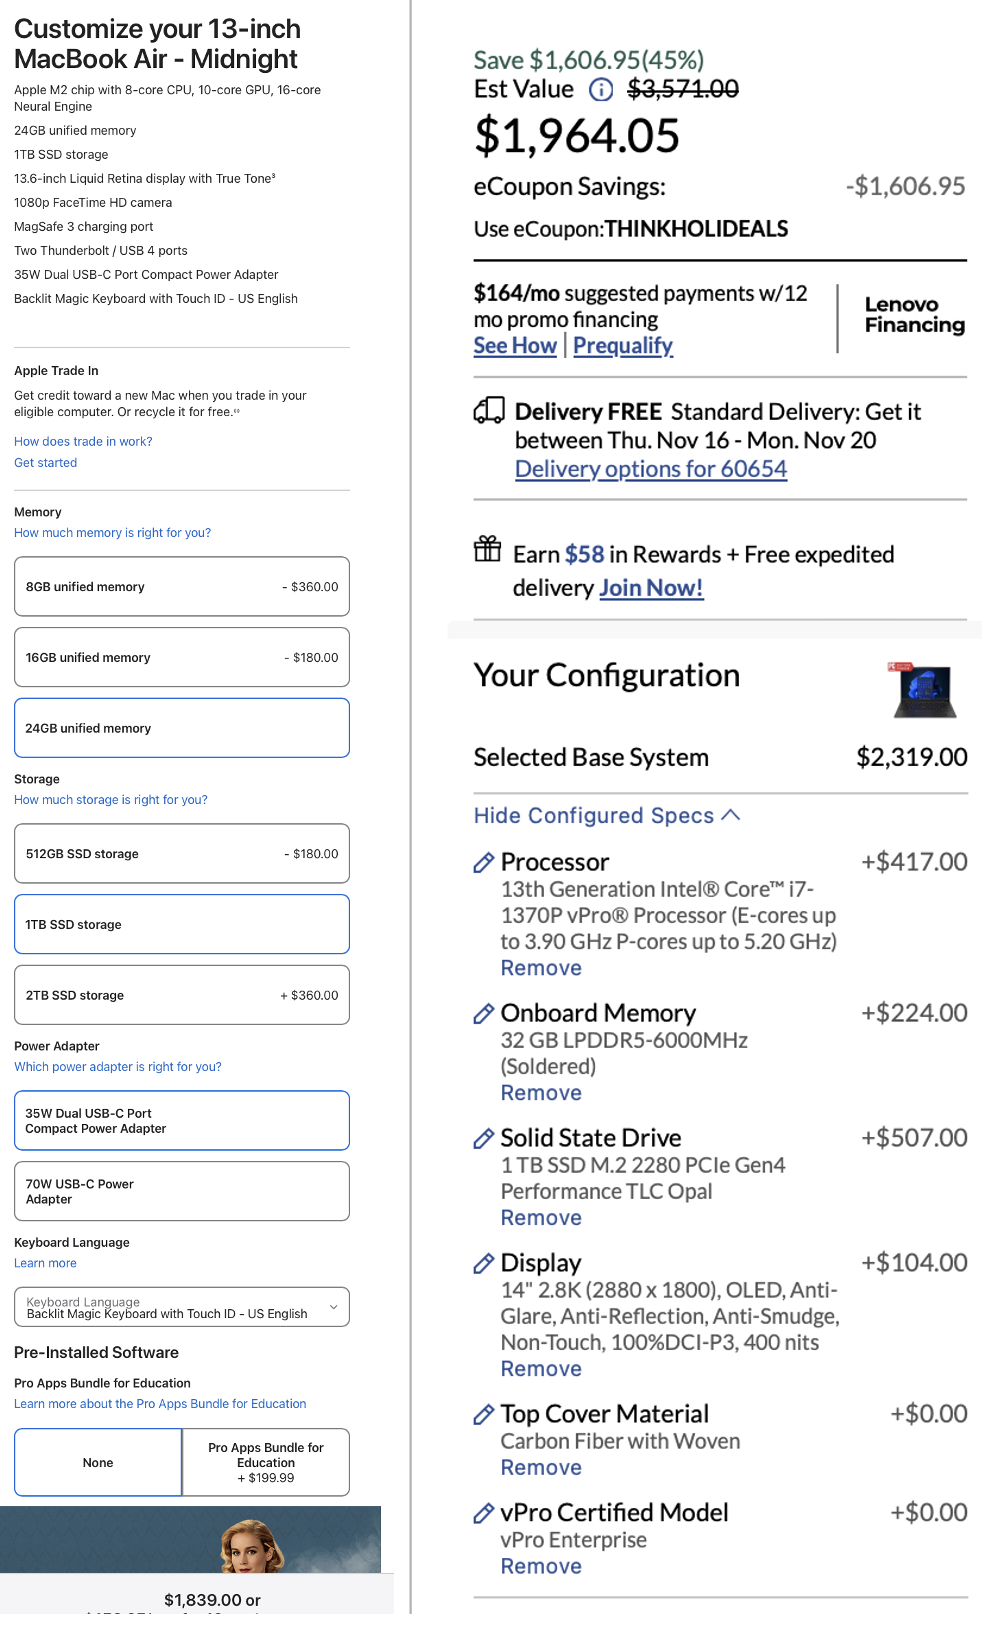This screenshot has width=982, height=1626.
Task: Collapse the Hide Configured Specs section
Action: 607,816
